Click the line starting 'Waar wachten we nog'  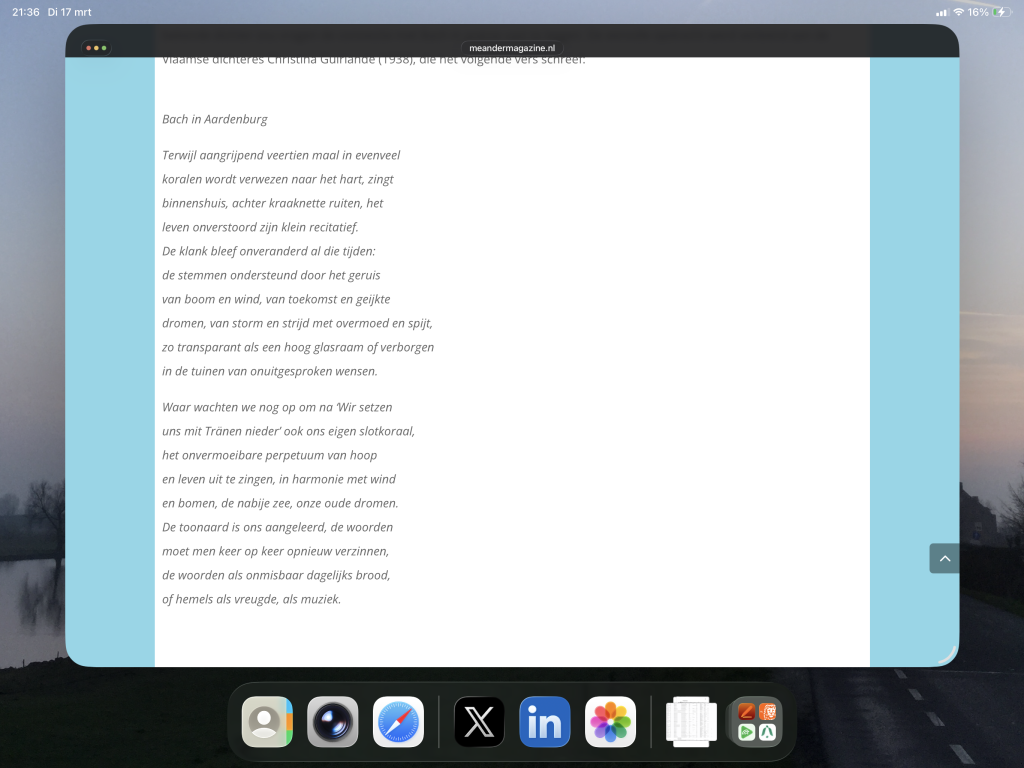(277, 407)
